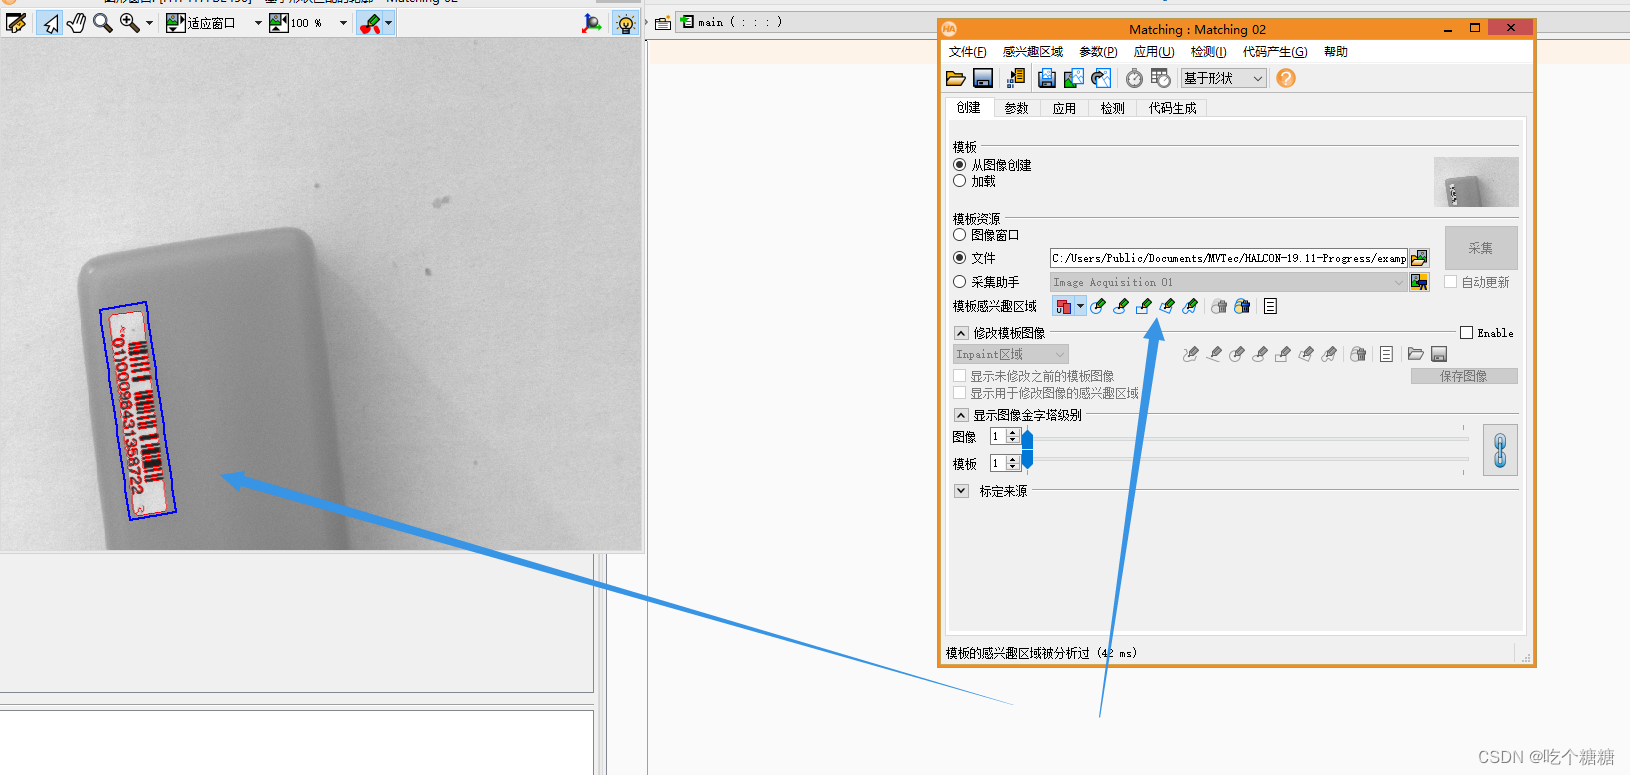Click the stopwatch icon in Matching toolbar
Screen dimensions: 1630x775
click(1134, 78)
